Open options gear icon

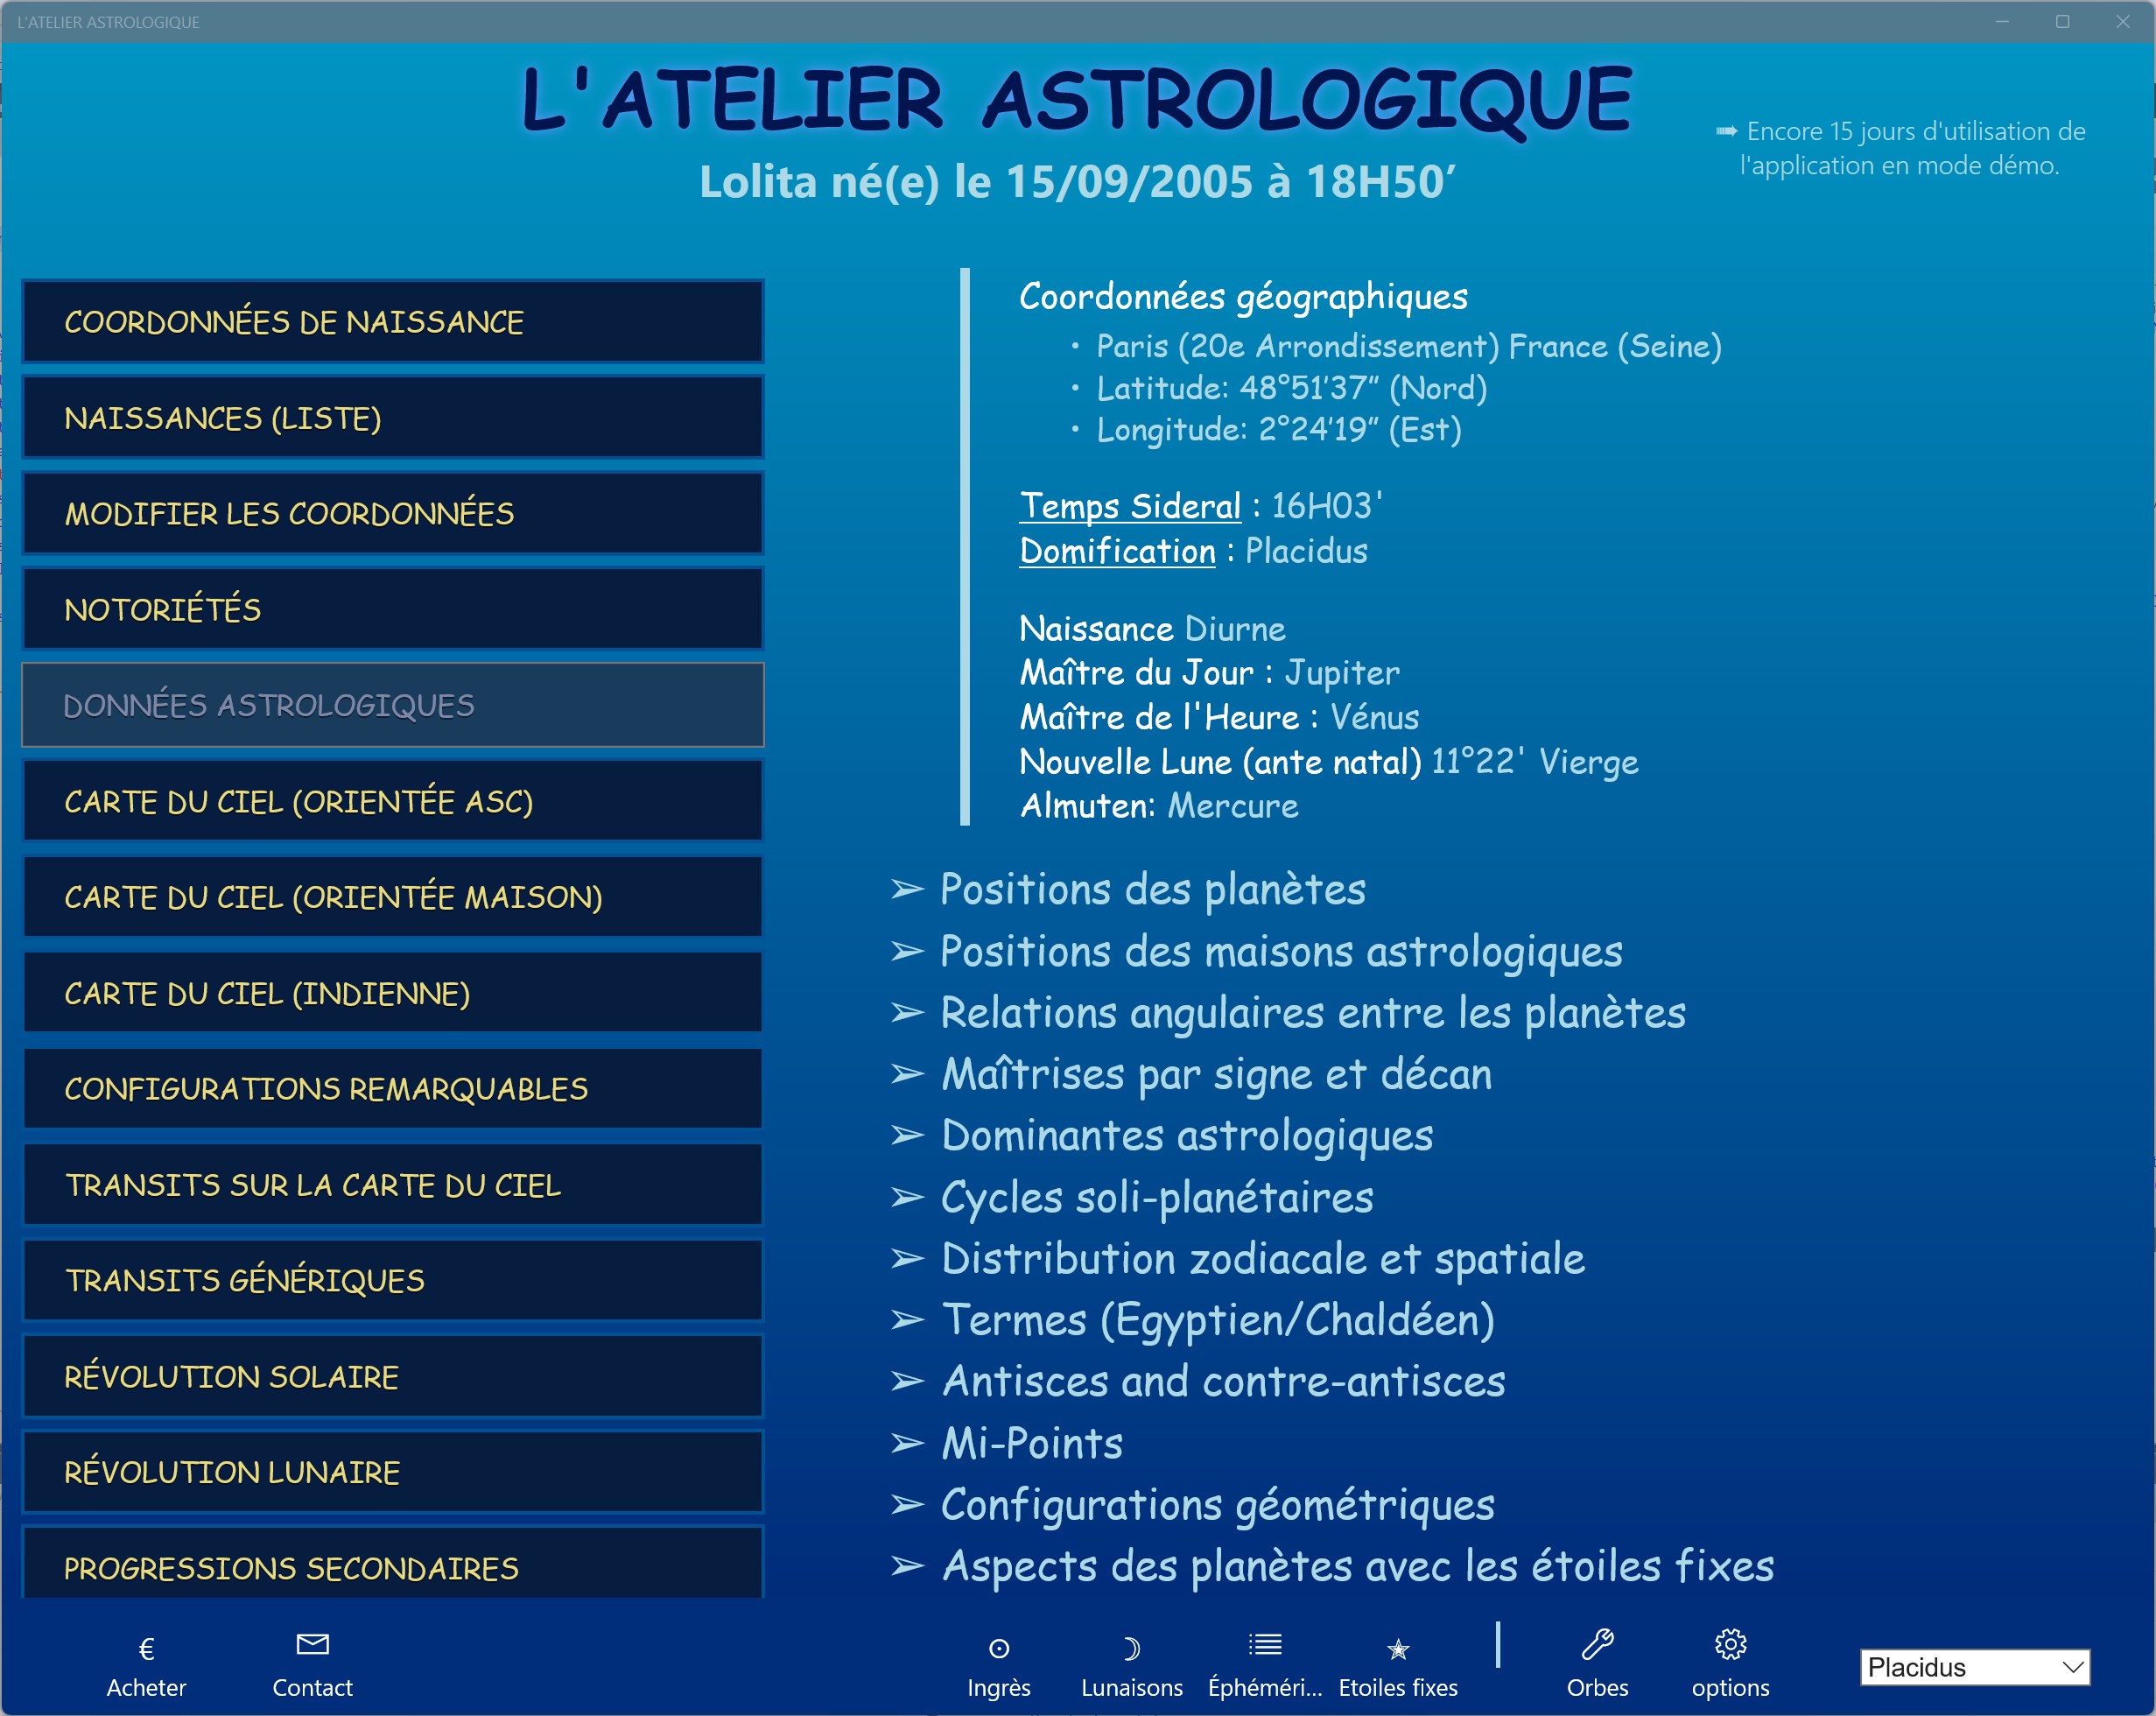click(x=1730, y=1645)
